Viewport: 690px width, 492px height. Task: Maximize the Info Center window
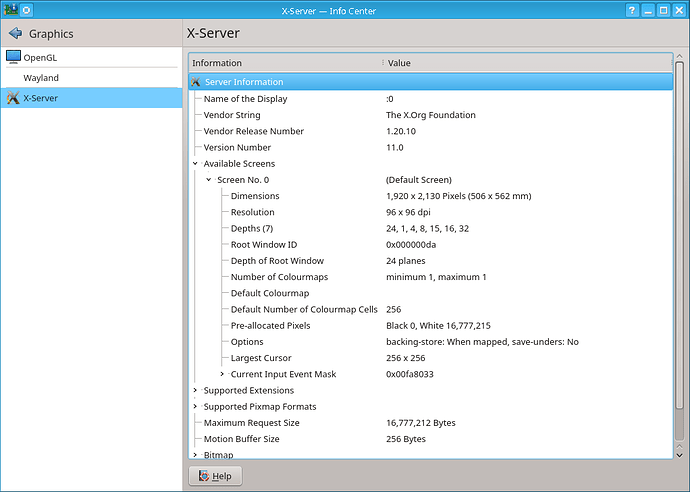(x=664, y=10)
